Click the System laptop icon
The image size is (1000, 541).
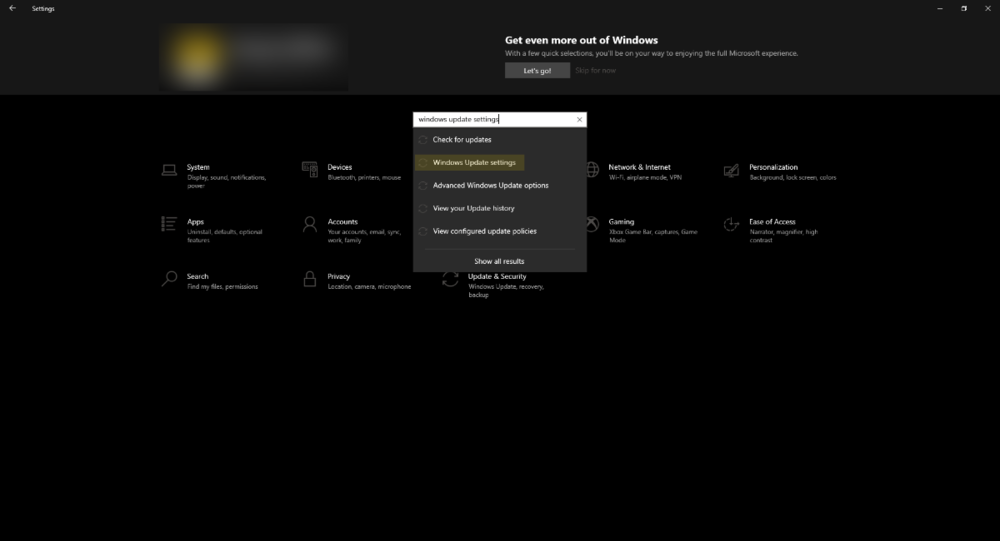(169, 171)
